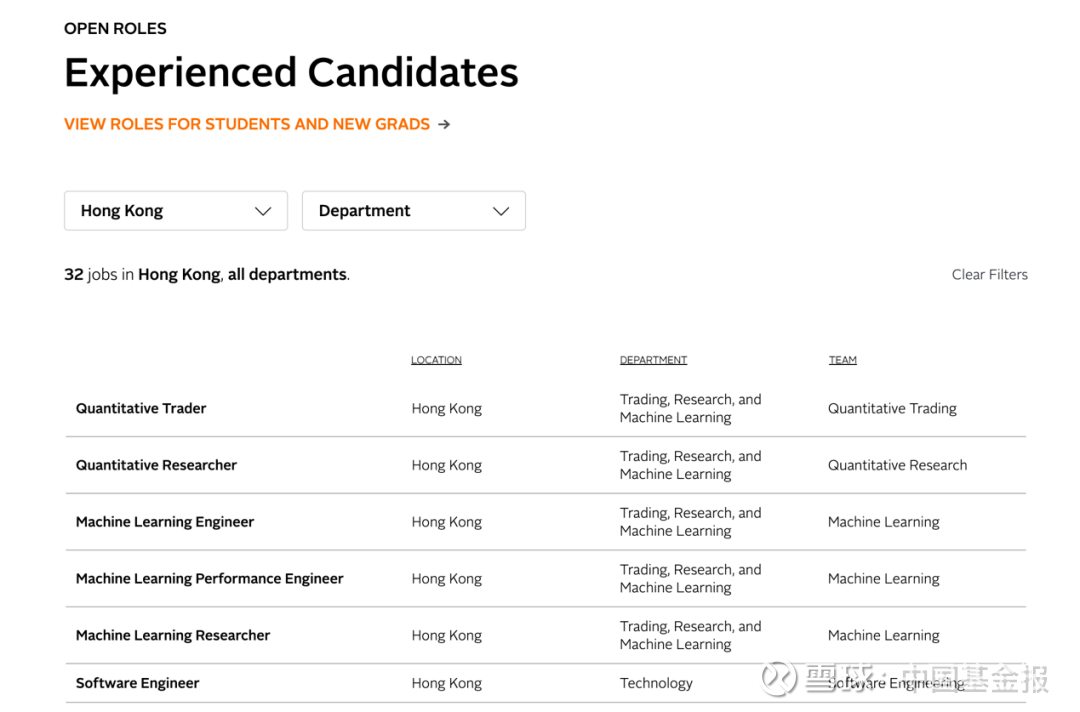Click Clear Filters
The image size is (1080, 712).
pyautogui.click(x=990, y=275)
